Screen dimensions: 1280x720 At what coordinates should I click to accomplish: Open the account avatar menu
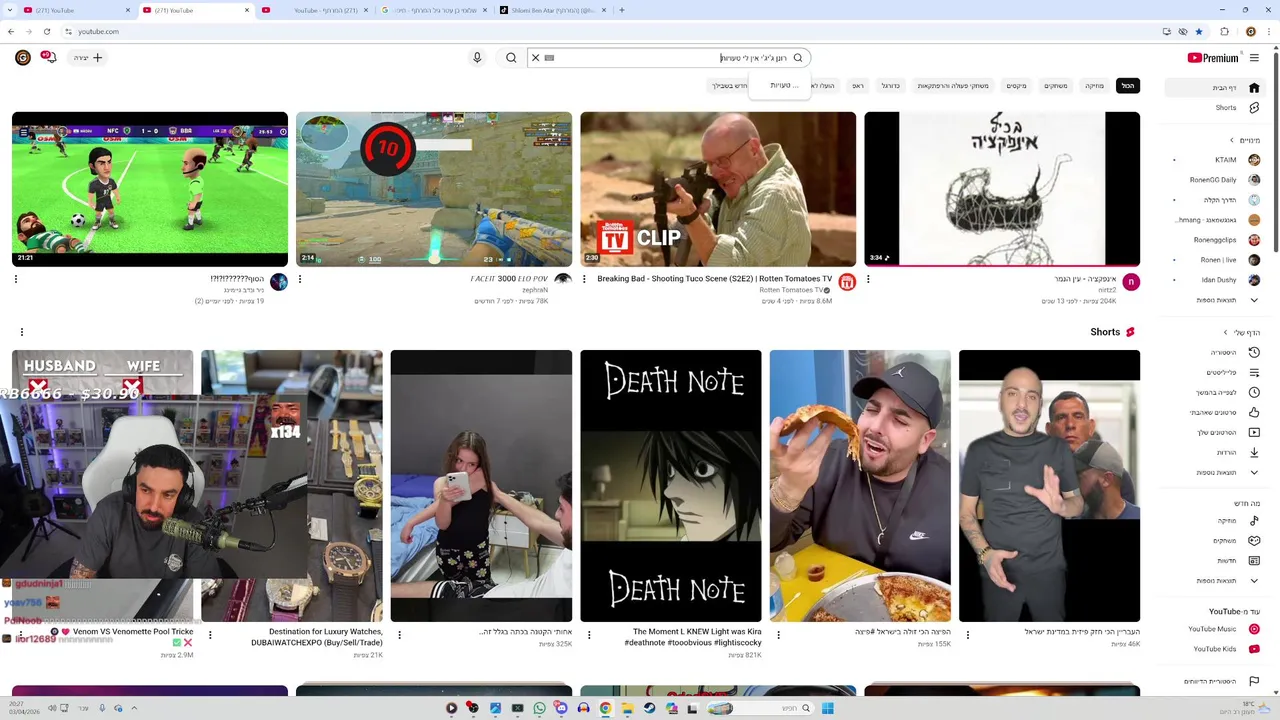click(22, 58)
